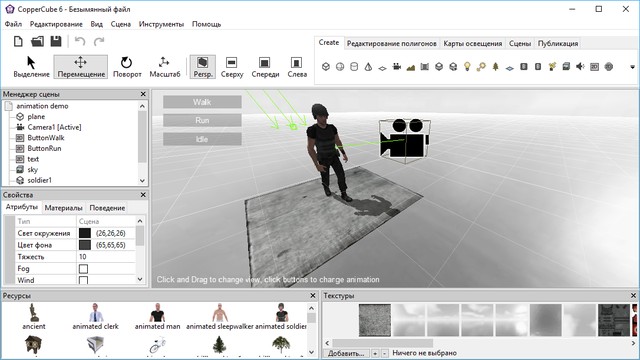Change the Свет окружения color swatch

click(x=84, y=233)
